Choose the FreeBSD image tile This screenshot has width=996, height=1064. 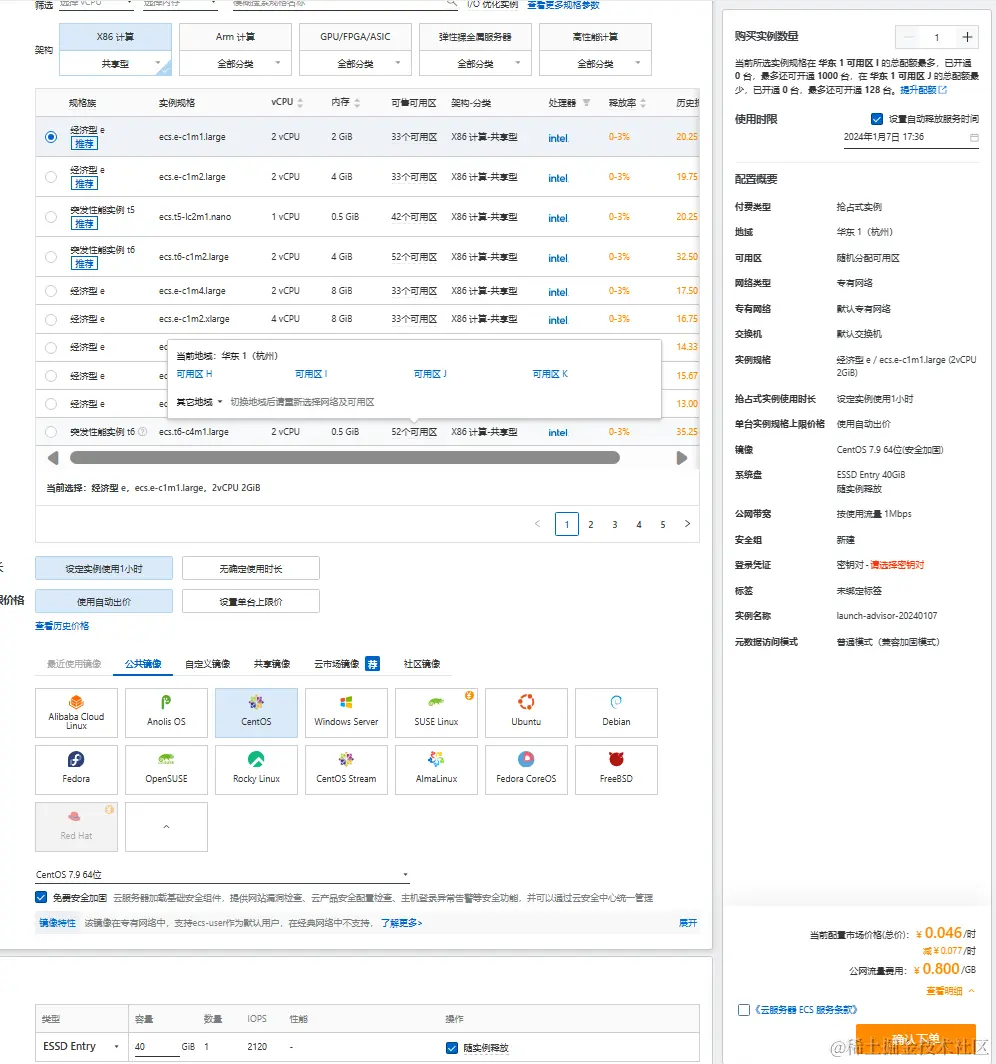pyautogui.click(x=616, y=770)
